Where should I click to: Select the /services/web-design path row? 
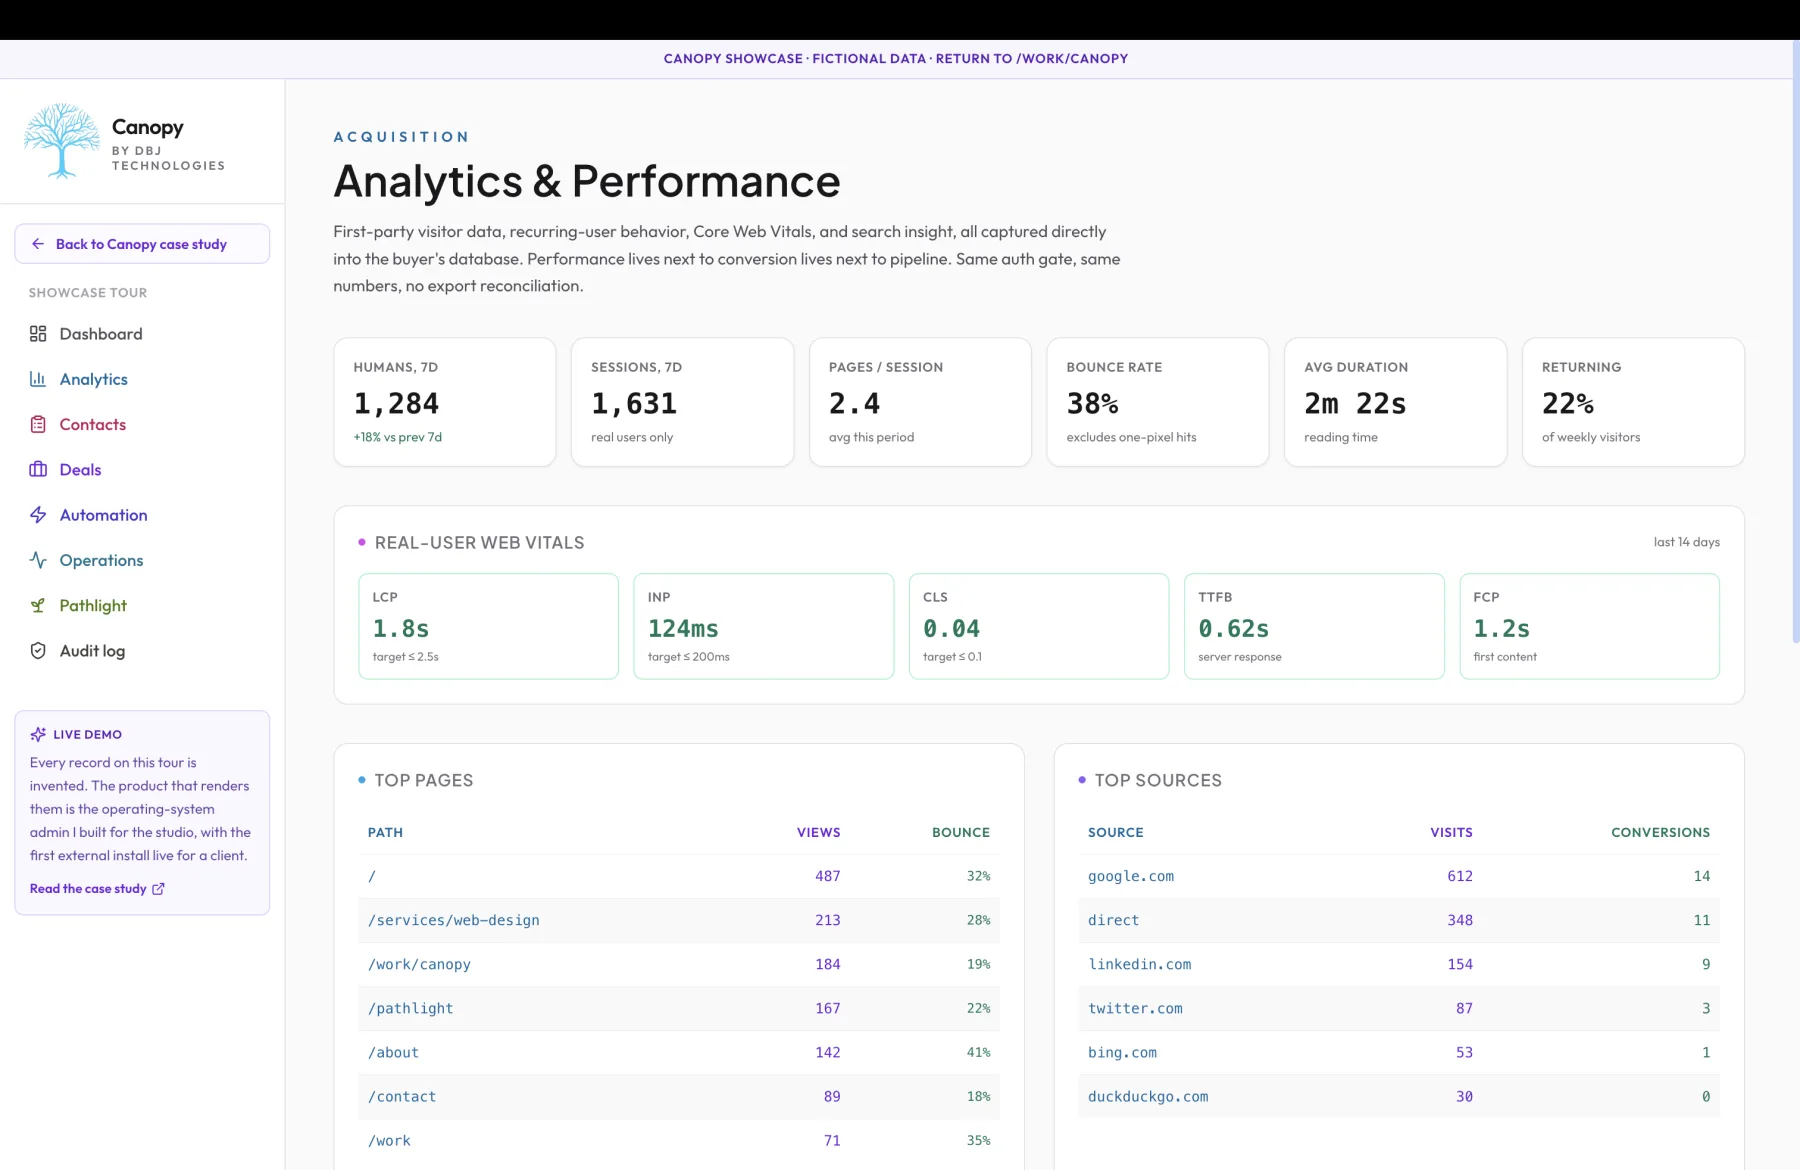[679, 920]
